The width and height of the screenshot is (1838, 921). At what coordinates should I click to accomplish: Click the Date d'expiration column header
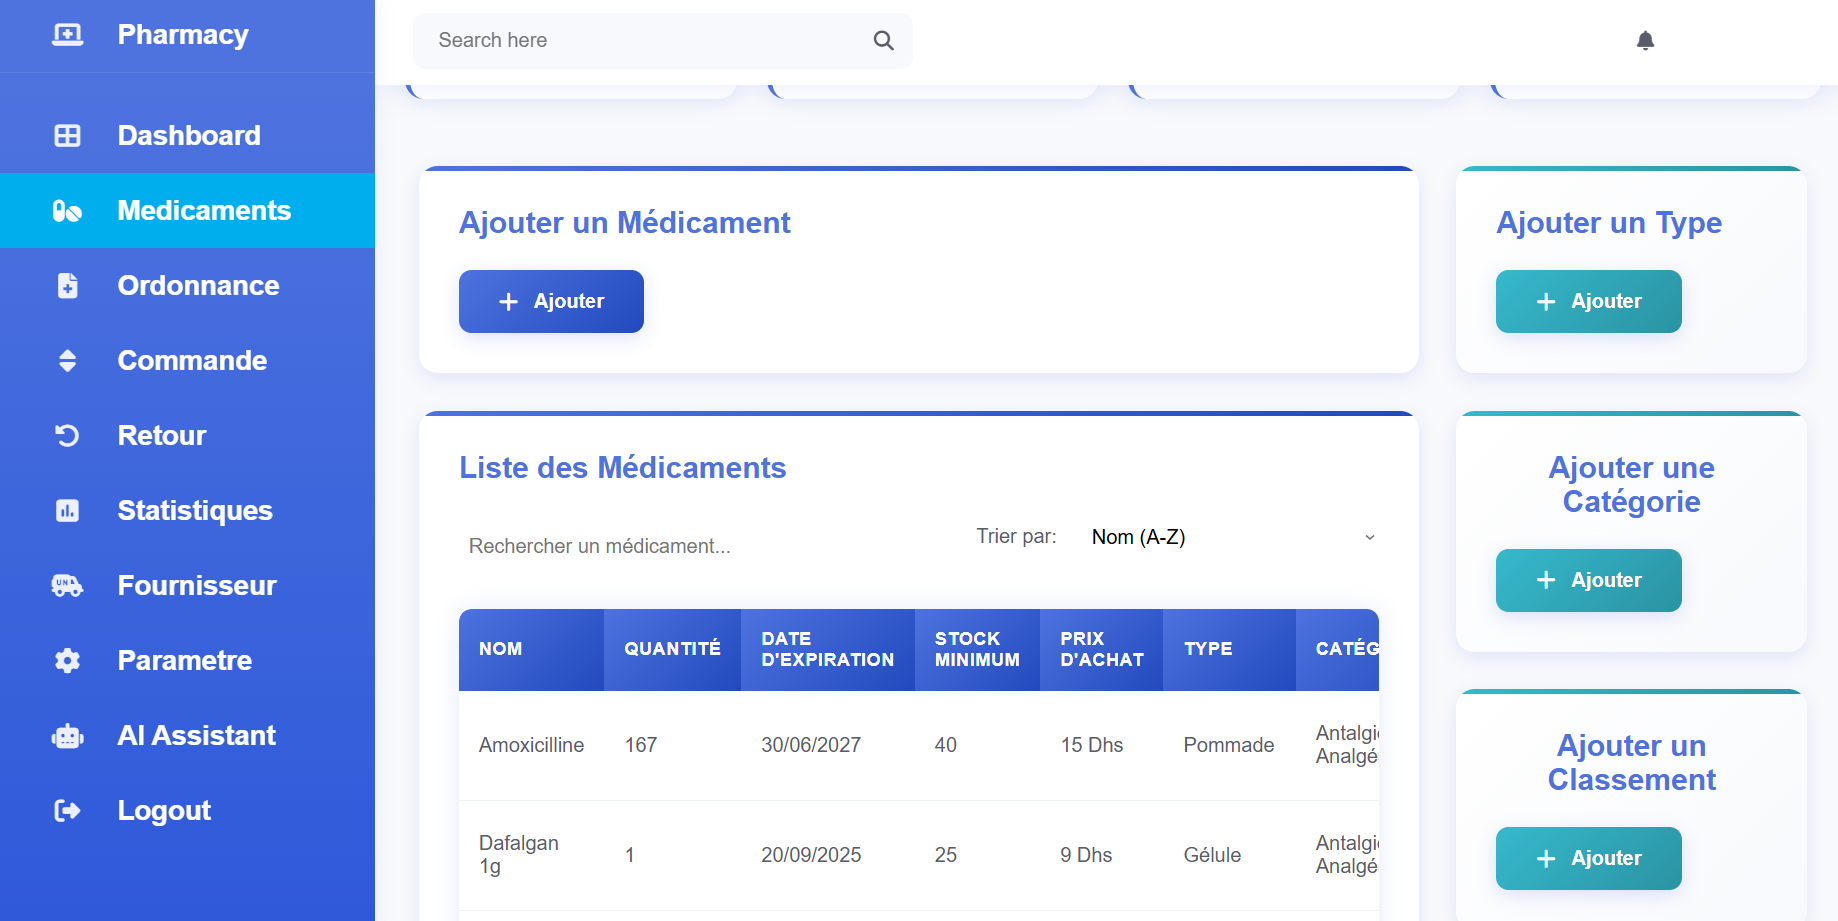tap(827, 650)
